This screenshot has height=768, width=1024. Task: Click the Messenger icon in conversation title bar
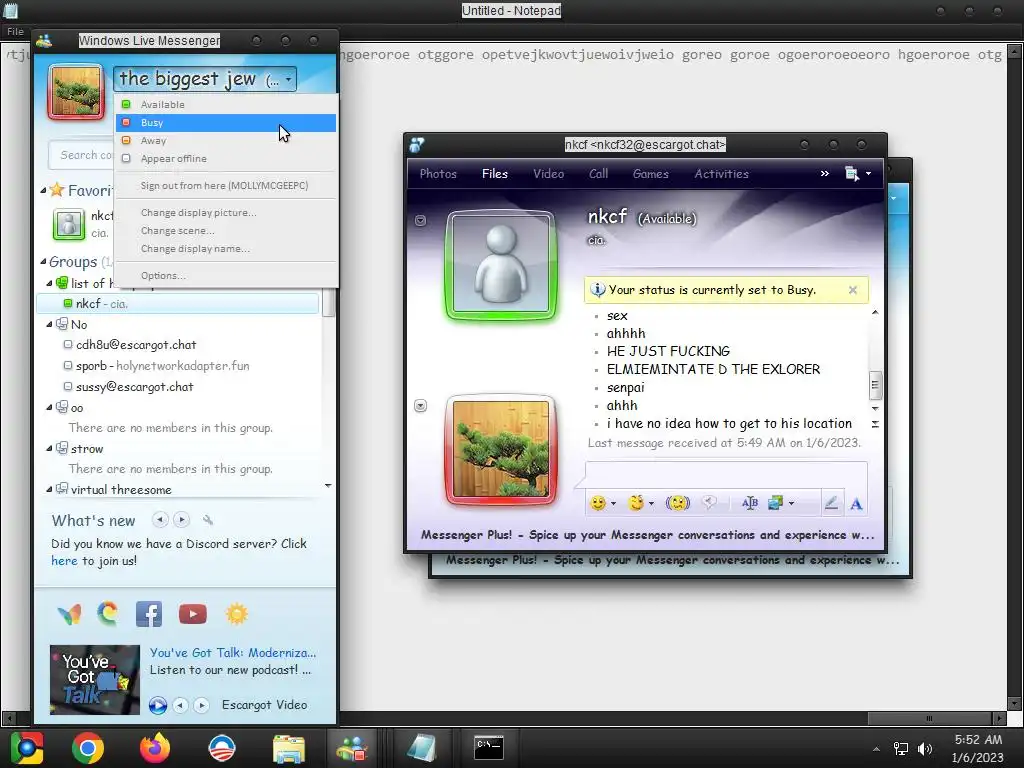pyautogui.click(x=417, y=144)
